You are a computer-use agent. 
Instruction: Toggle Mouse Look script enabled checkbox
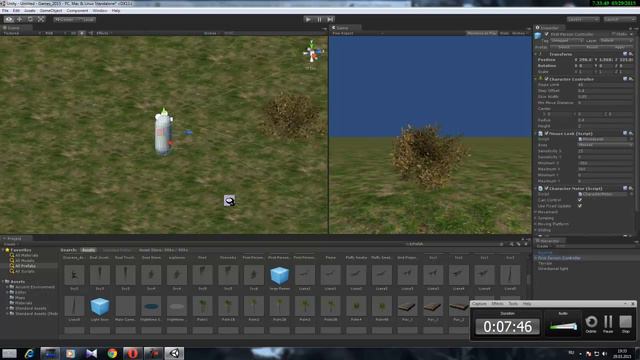(x=547, y=133)
